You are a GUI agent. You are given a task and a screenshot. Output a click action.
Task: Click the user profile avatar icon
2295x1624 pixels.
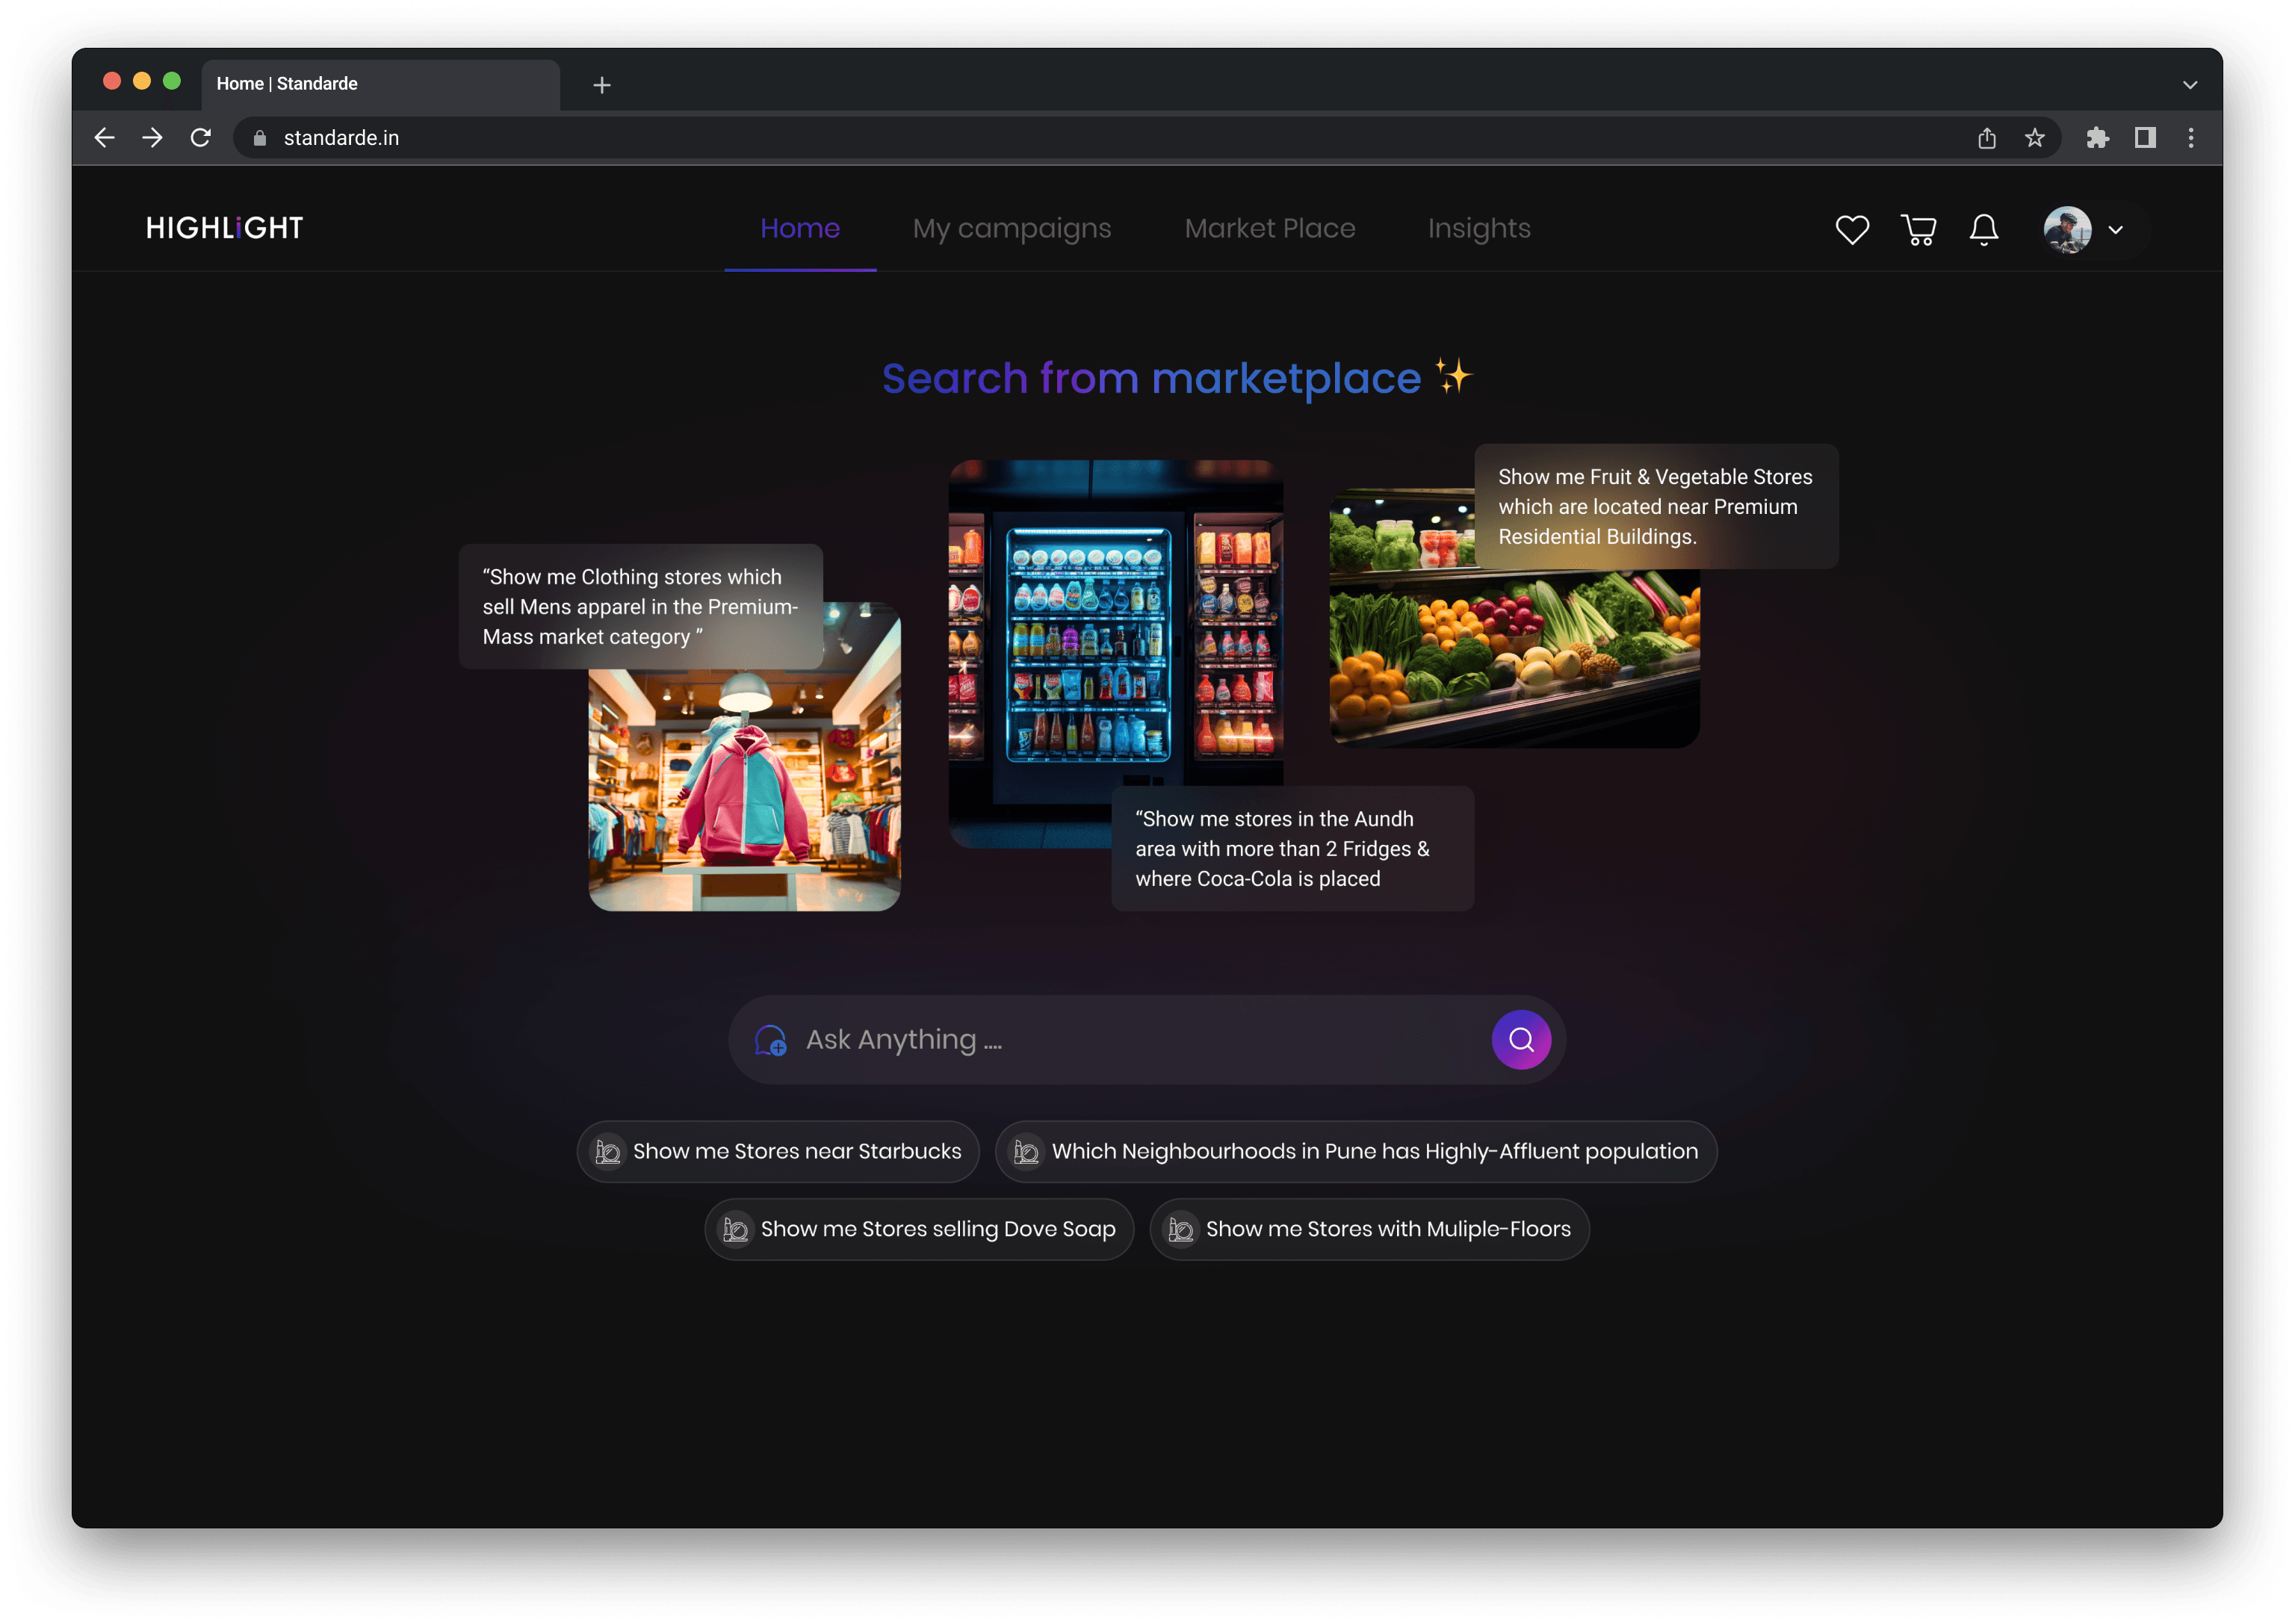click(x=2069, y=227)
